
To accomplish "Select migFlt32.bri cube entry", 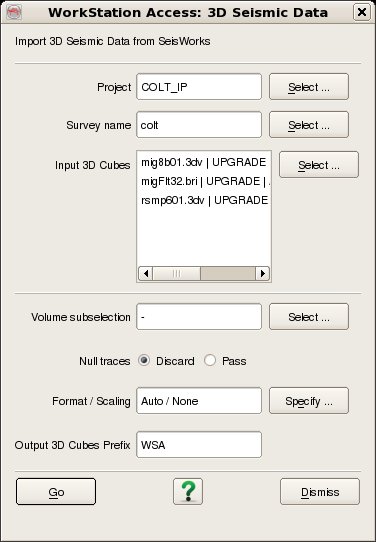I will (204, 181).
